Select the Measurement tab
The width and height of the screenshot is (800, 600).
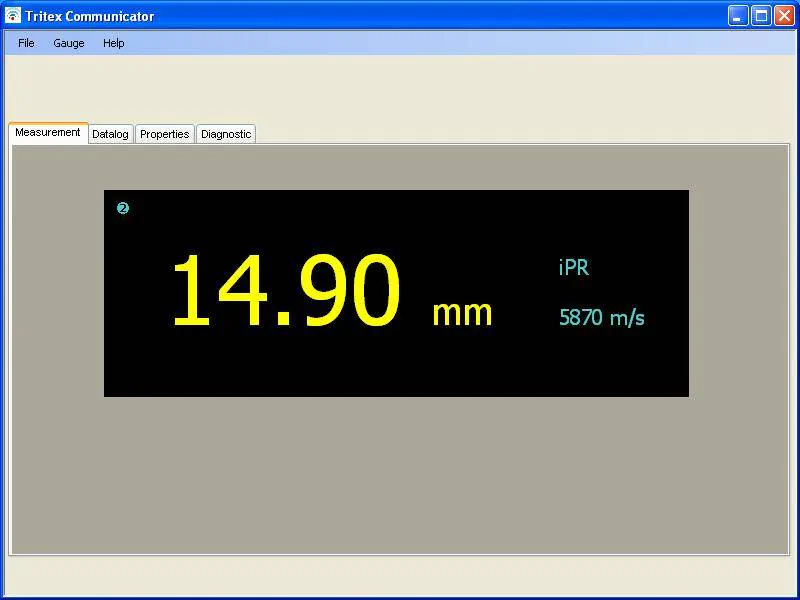point(48,133)
